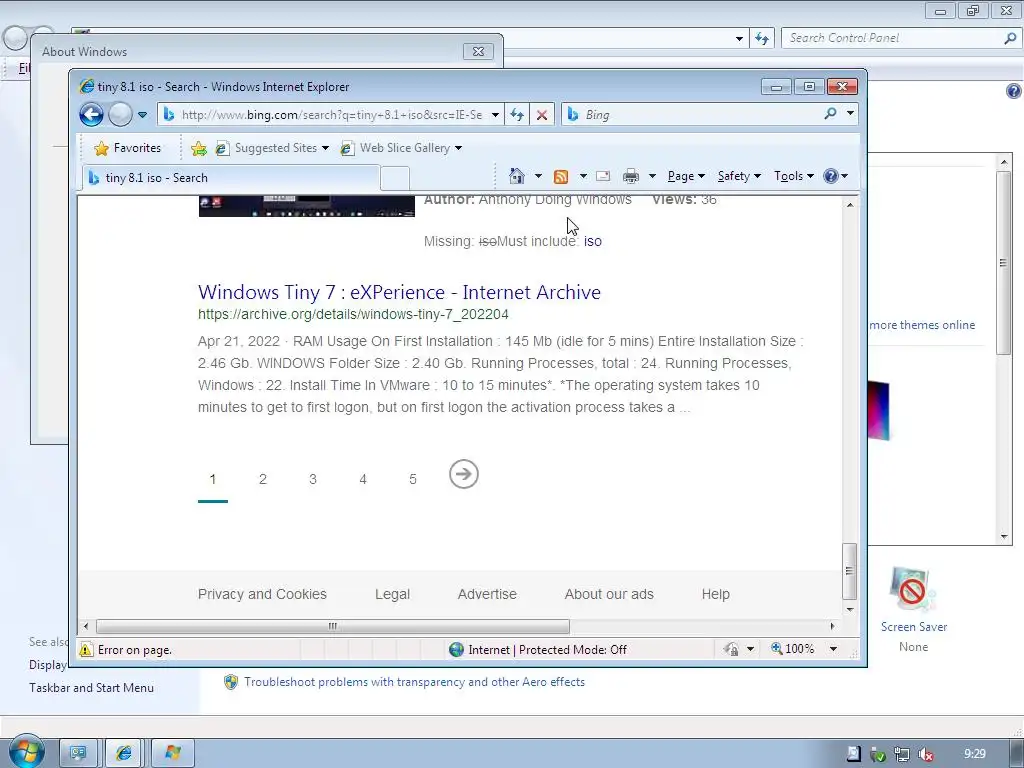Expand the Print dropdown arrow

pyautogui.click(x=652, y=176)
